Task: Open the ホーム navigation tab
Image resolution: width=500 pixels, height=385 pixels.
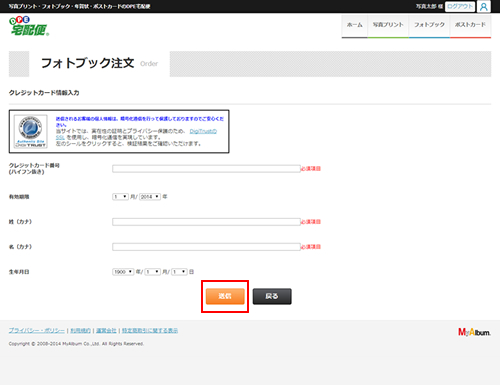Action: point(354,26)
